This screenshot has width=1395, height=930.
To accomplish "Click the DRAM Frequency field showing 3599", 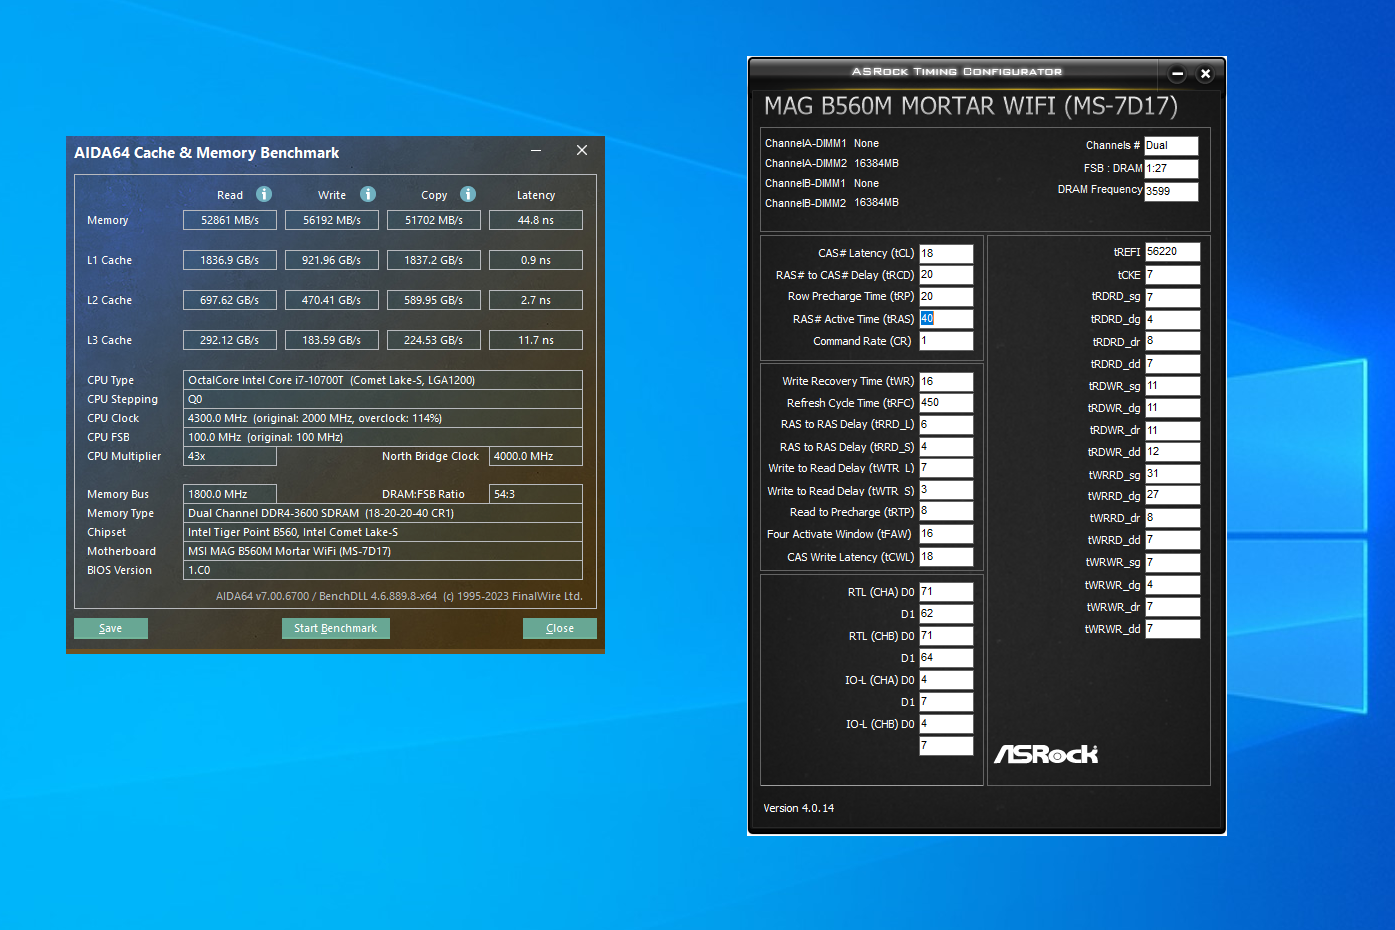I will (1171, 191).
